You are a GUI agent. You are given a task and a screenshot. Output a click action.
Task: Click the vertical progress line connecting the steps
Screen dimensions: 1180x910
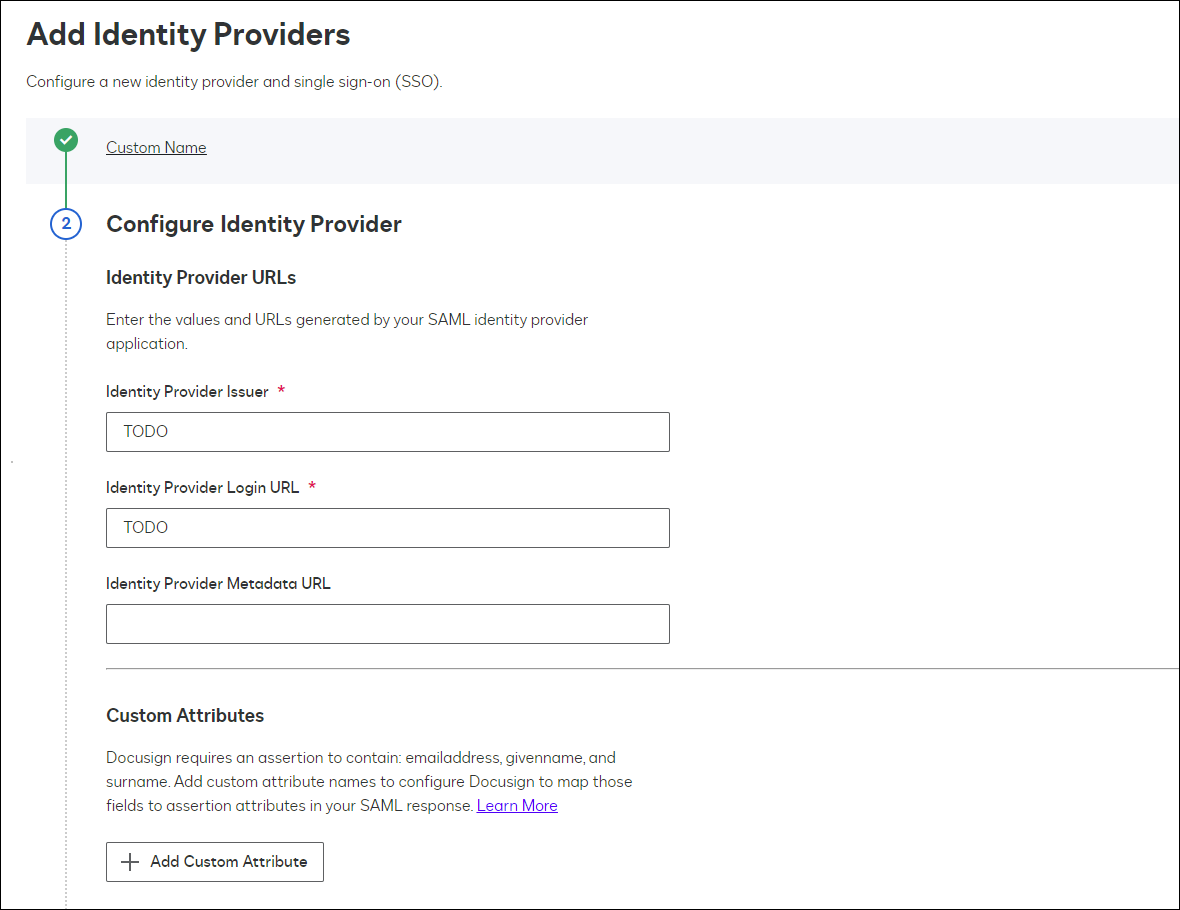tap(65, 180)
